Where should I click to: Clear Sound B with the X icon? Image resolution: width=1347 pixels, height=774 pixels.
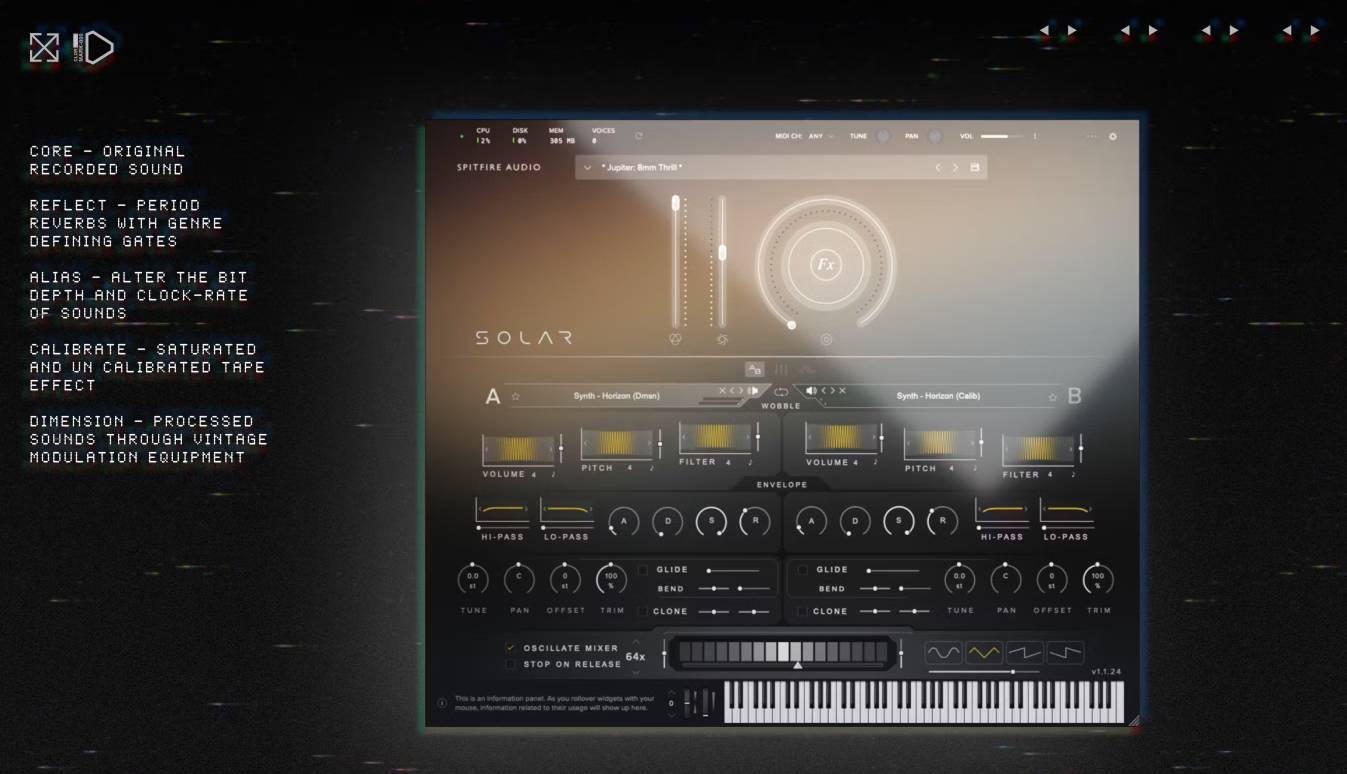coord(843,390)
